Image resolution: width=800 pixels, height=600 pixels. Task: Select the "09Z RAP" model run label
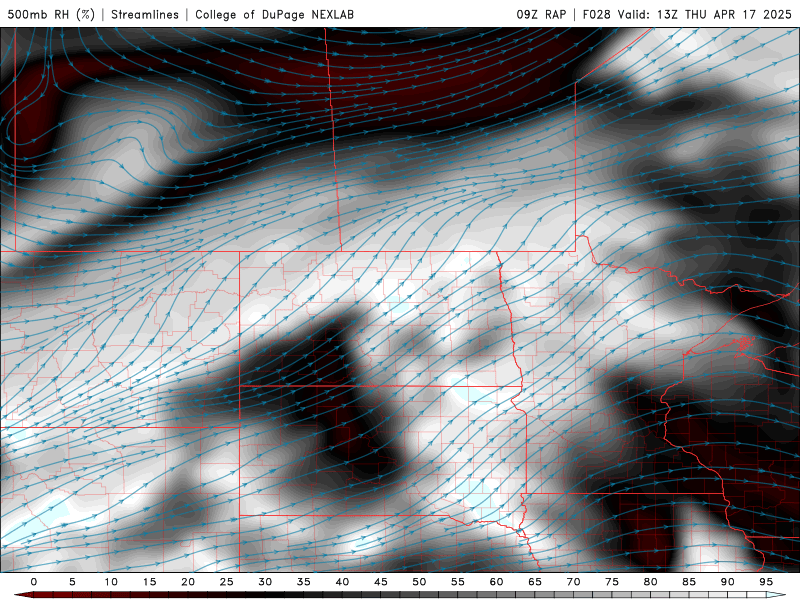541,14
